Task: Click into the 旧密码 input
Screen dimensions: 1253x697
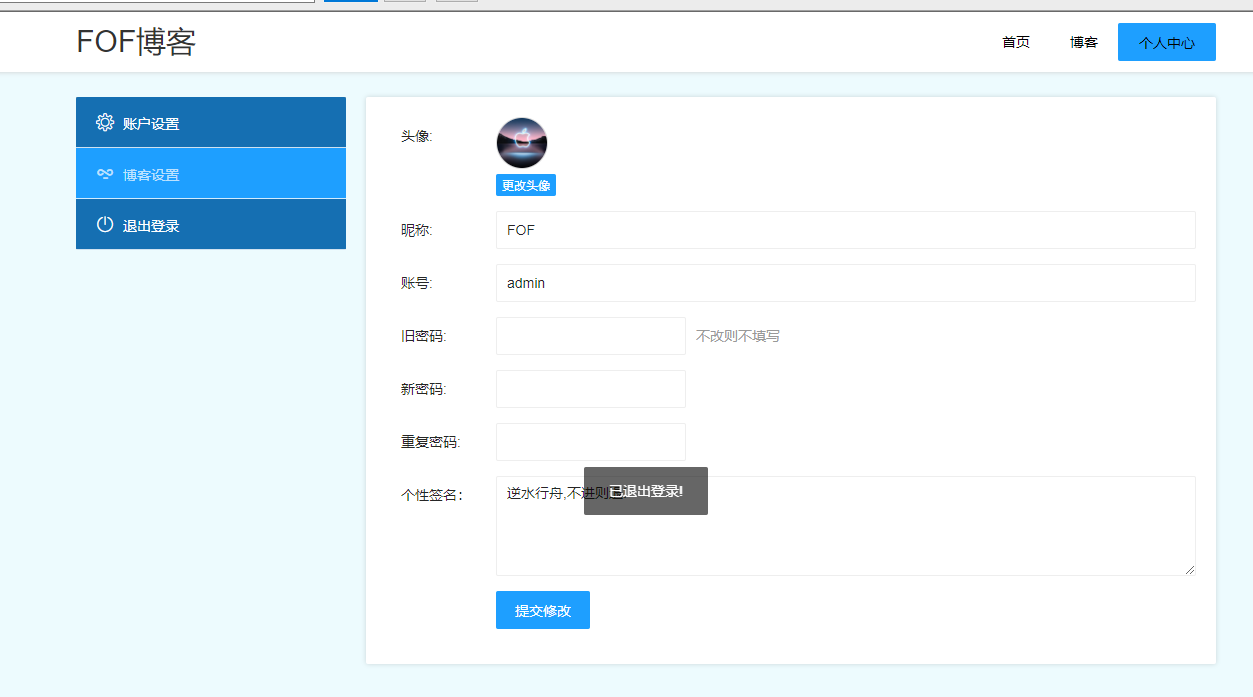Action: coord(591,336)
